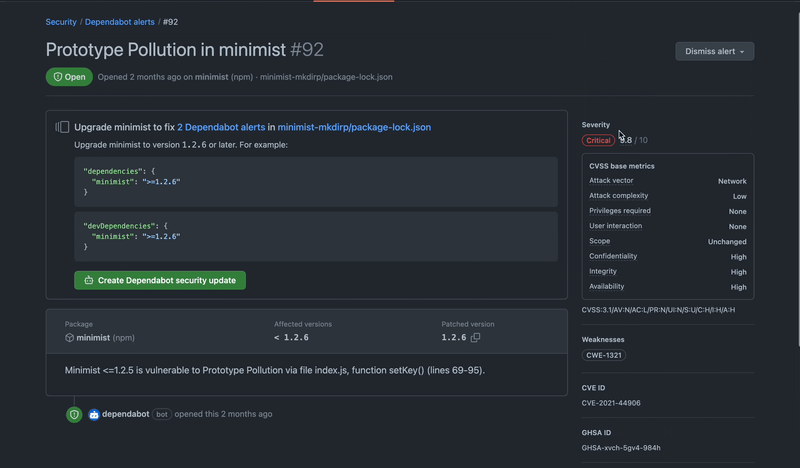
Task: Click the green Open status badge
Action: pos(69,77)
